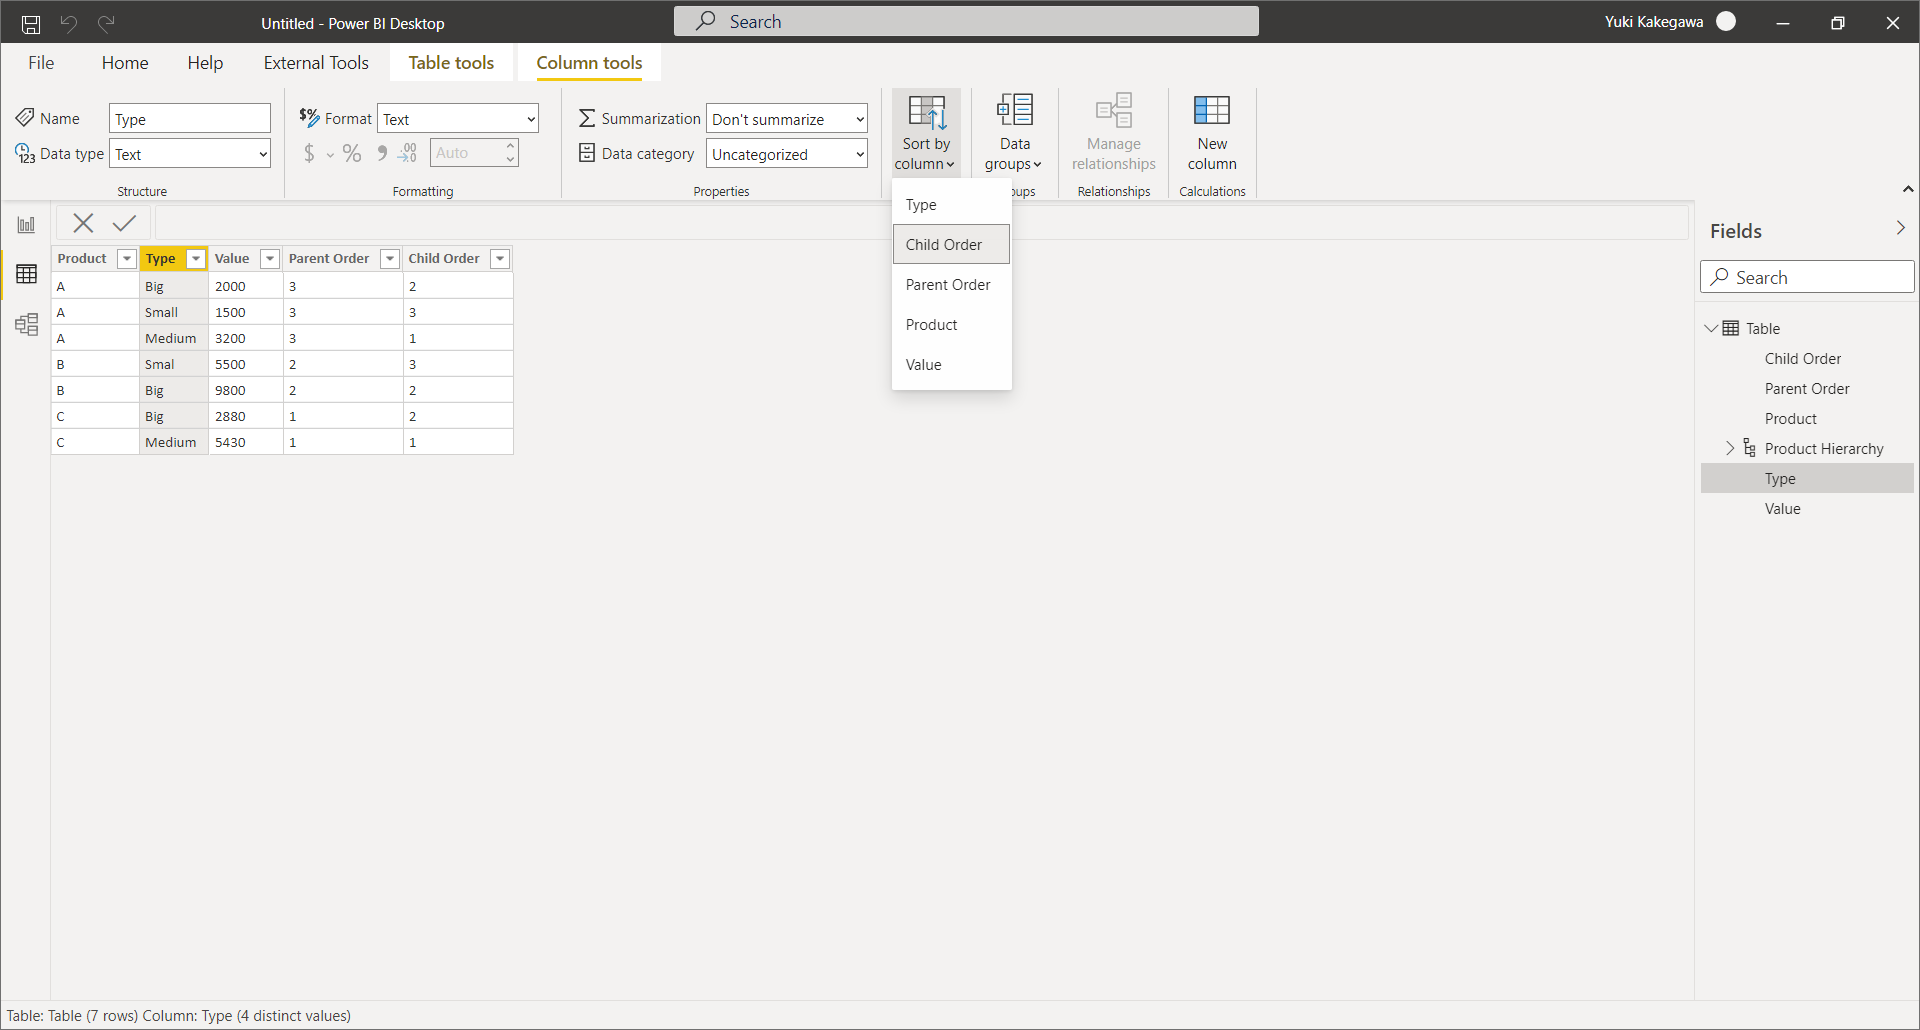Select Child Order field in Fields pane
This screenshot has width=1920, height=1030.
[1807, 359]
